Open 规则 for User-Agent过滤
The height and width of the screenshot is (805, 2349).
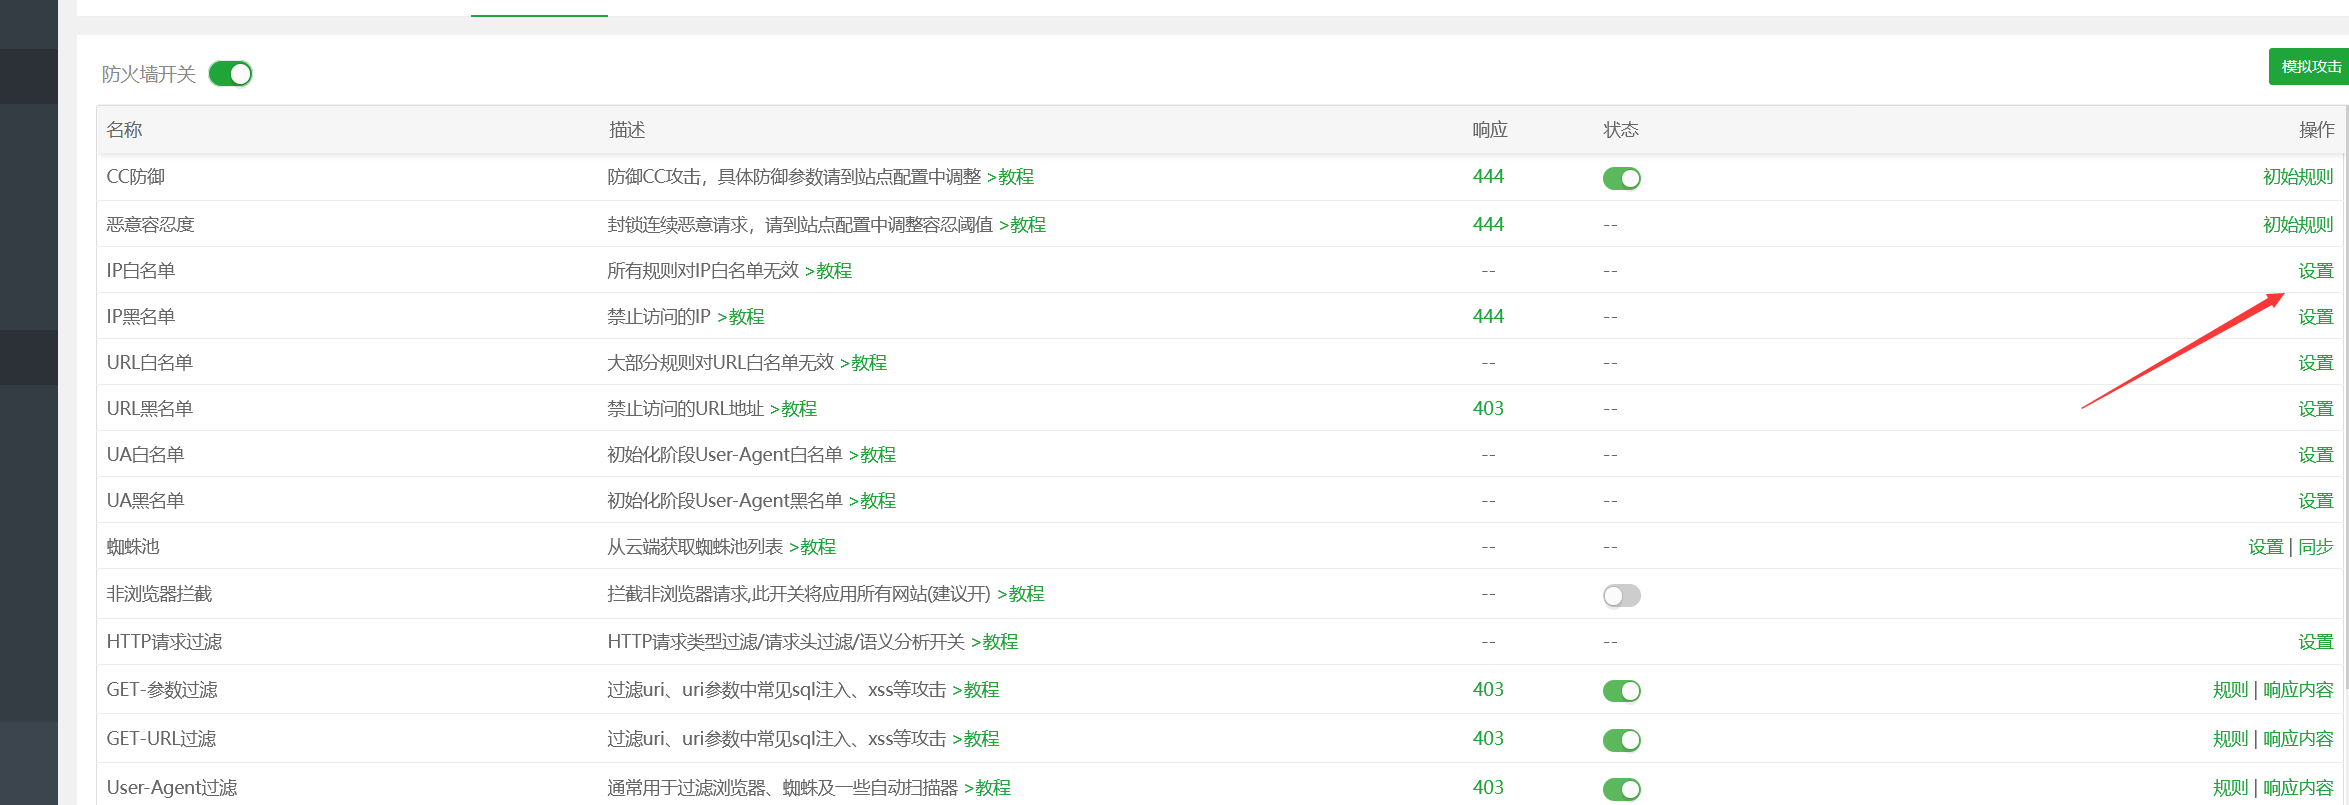[x=2230, y=788]
